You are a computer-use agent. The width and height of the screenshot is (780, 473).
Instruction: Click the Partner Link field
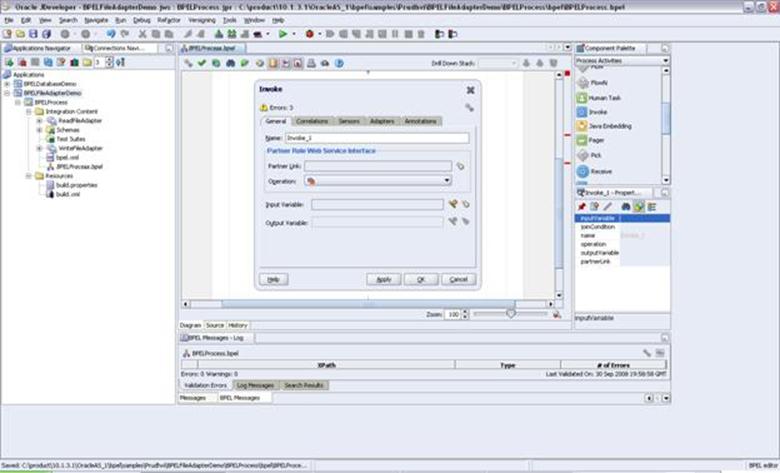point(378,166)
